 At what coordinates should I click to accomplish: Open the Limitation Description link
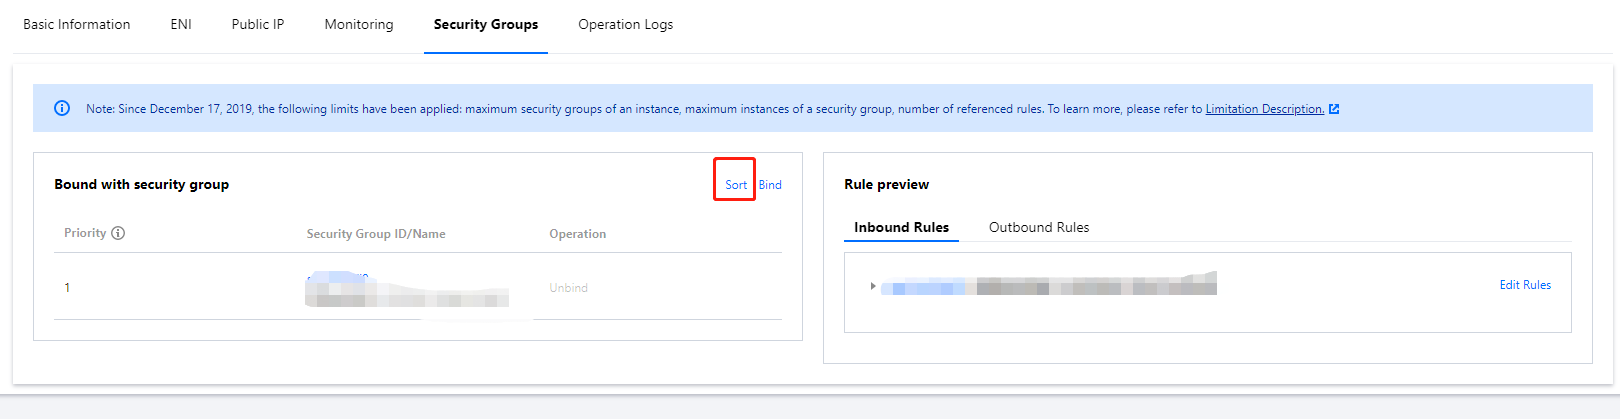tap(1264, 109)
